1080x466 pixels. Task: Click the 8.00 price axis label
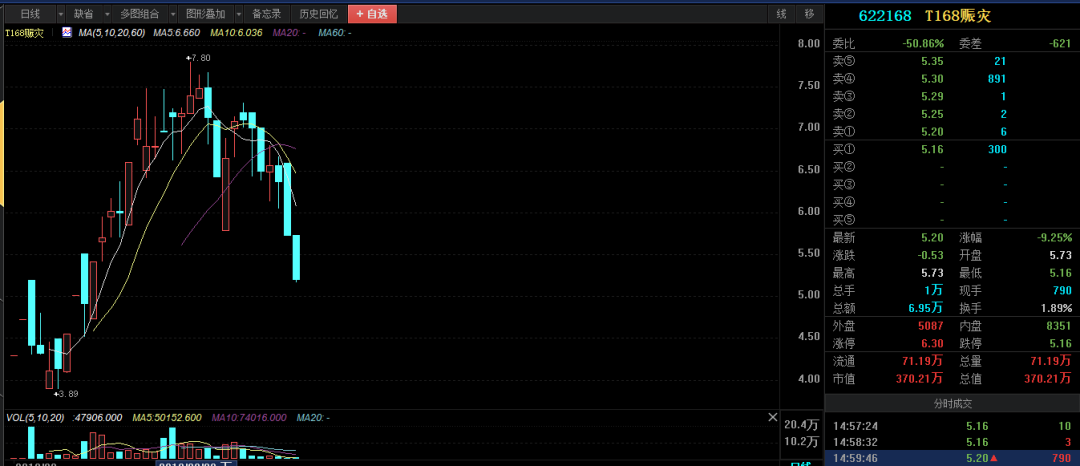809,43
